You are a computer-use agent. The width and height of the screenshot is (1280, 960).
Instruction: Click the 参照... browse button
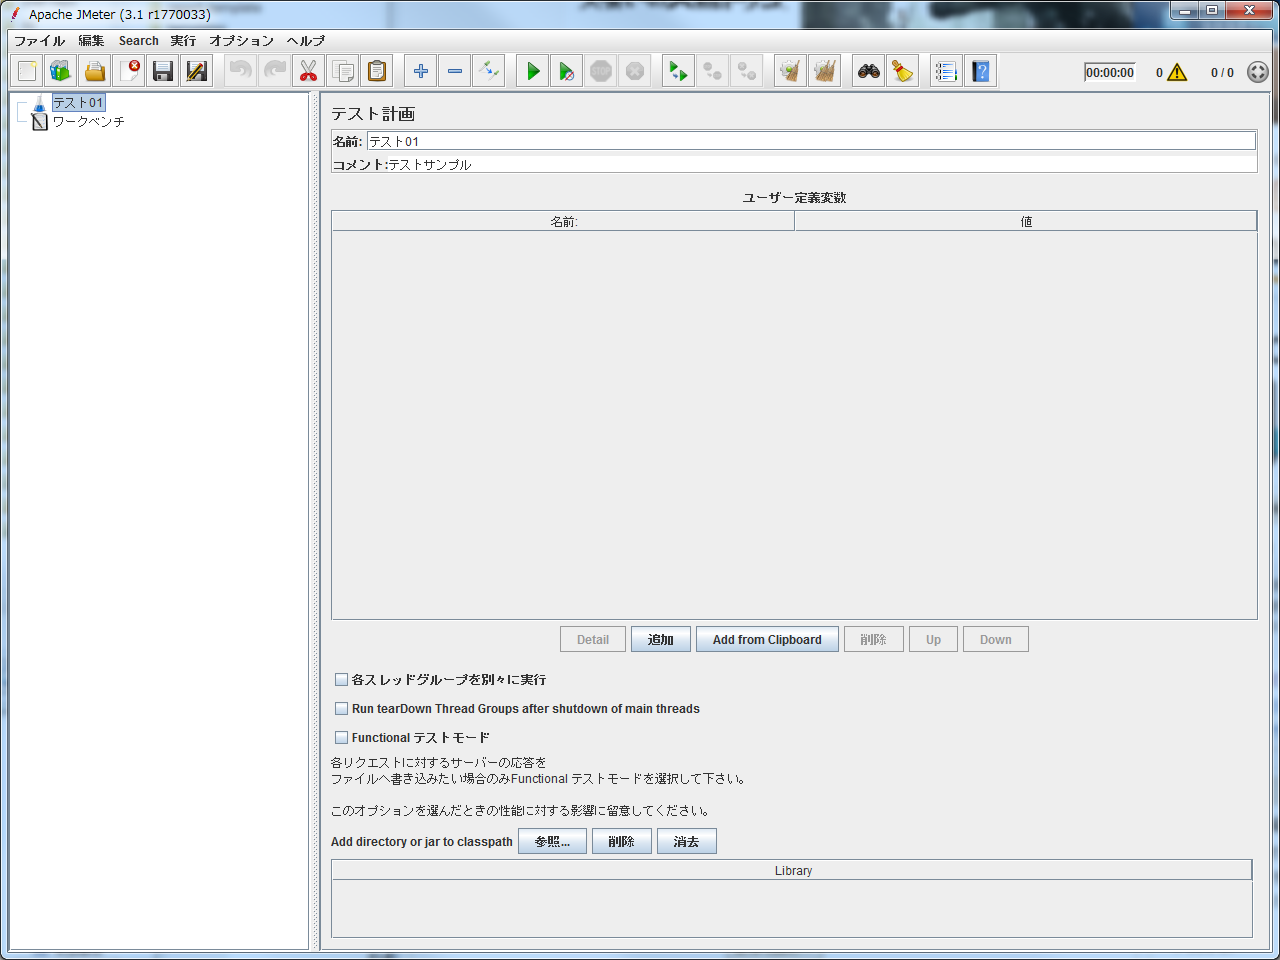pyautogui.click(x=552, y=842)
